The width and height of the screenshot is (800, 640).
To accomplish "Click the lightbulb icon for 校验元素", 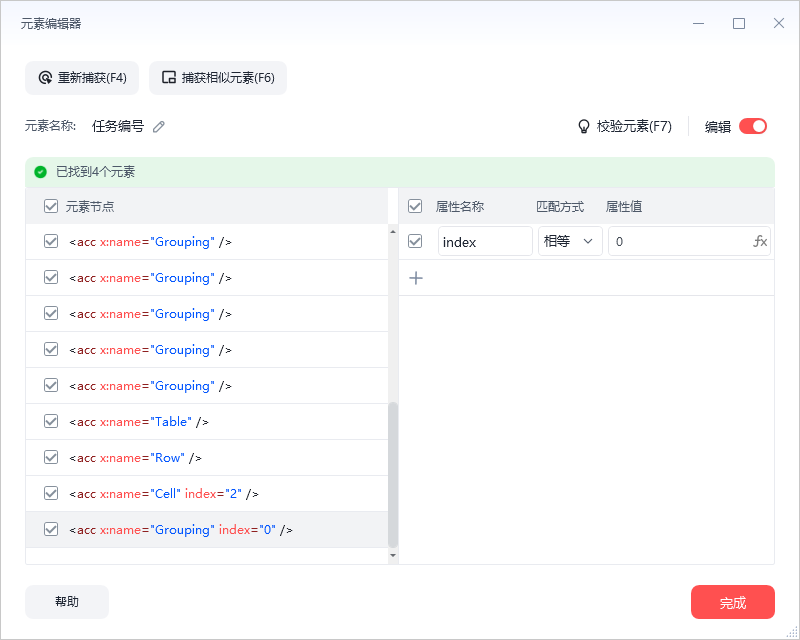I will pyautogui.click(x=584, y=127).
